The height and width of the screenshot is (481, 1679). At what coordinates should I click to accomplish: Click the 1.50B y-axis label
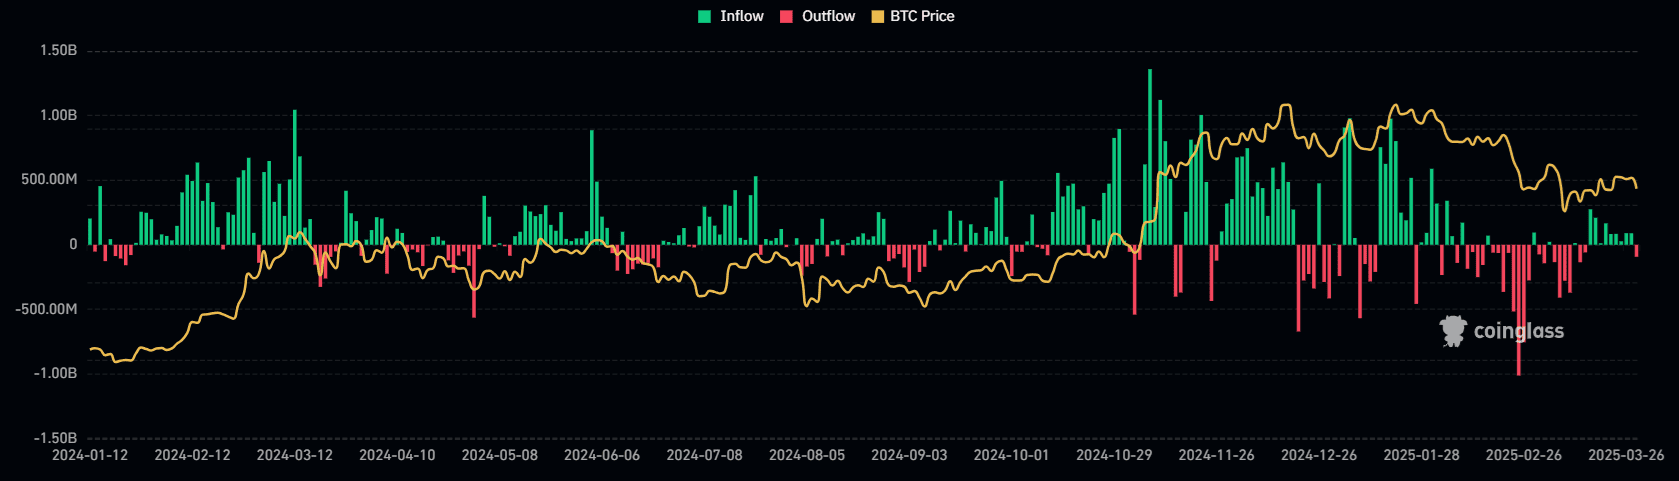[x=58, y=50]
